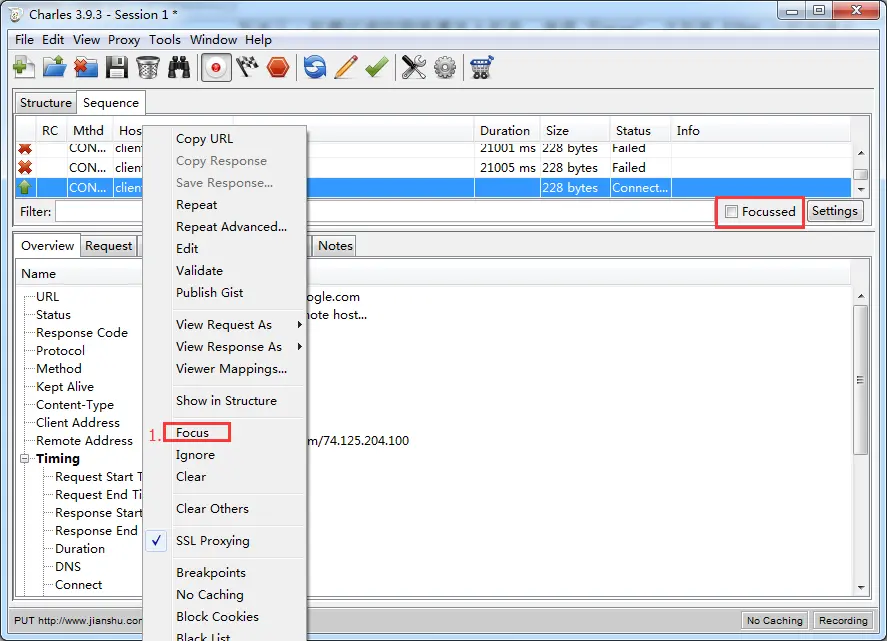Sort by the Duration column header
This screenshot has width=887, height=641.
[506, 131]
